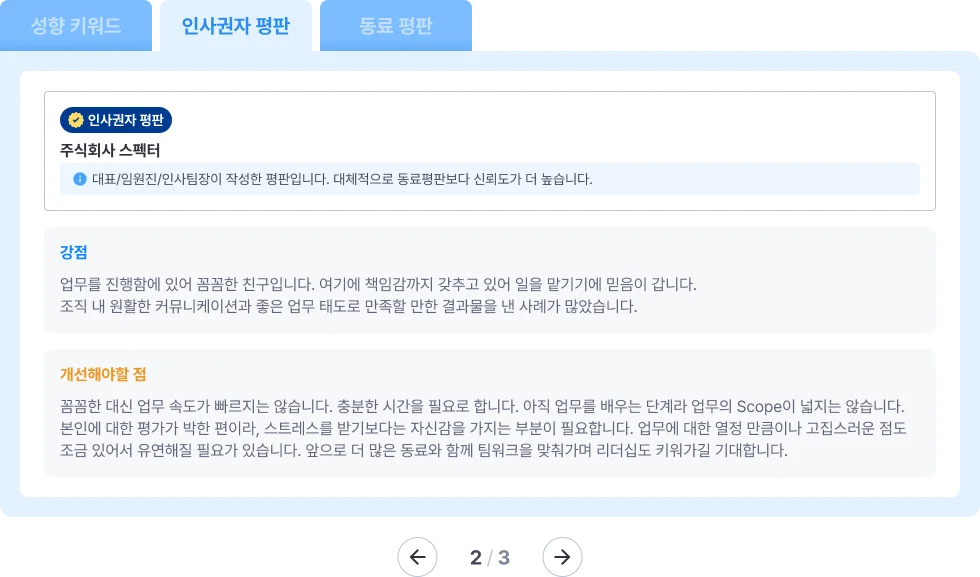
Task: Click the yellow checkmark badge icon
Action: pyautogui.click(x=74, y=120)
